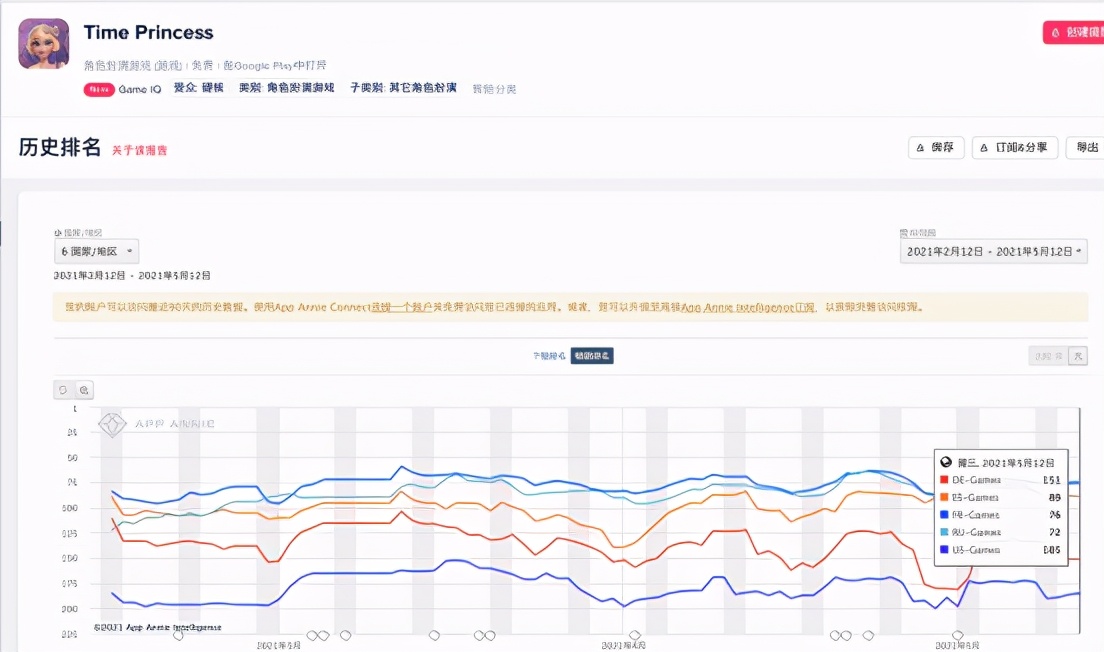Click the New badge next to Game IQ

point(98,88)
